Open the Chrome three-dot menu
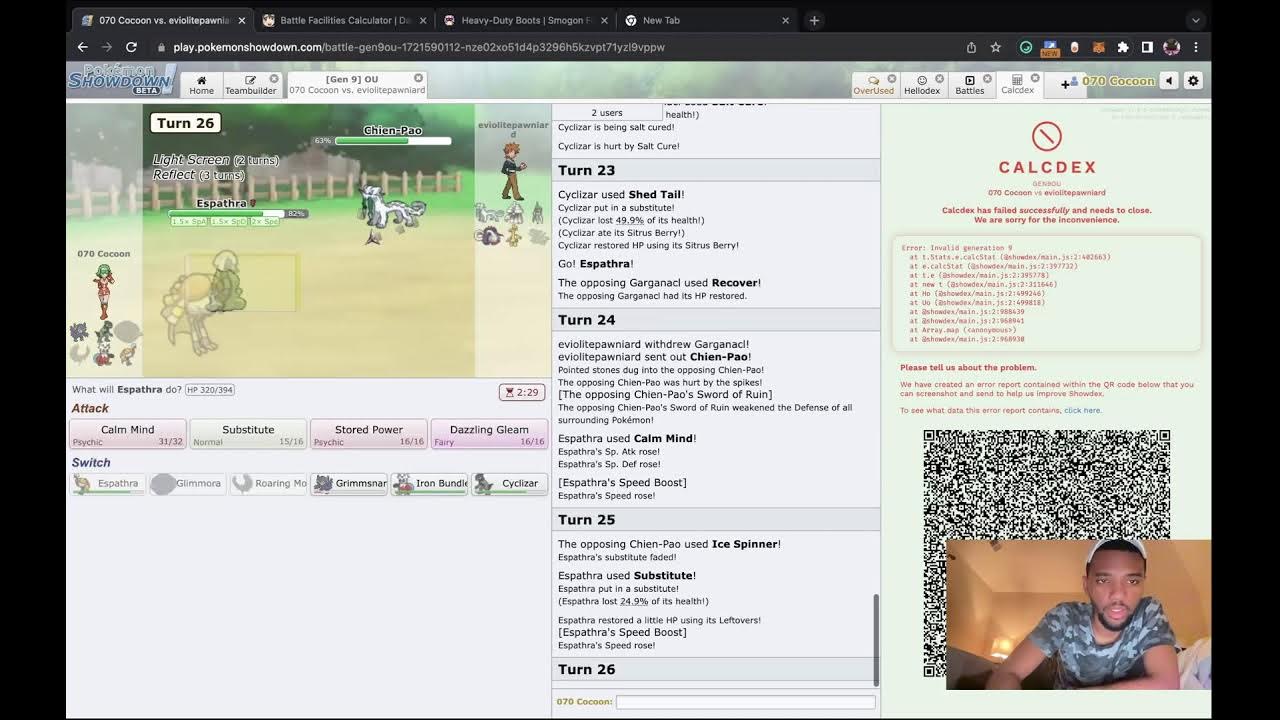The image size is (1280, 720). pos(1195,47)
